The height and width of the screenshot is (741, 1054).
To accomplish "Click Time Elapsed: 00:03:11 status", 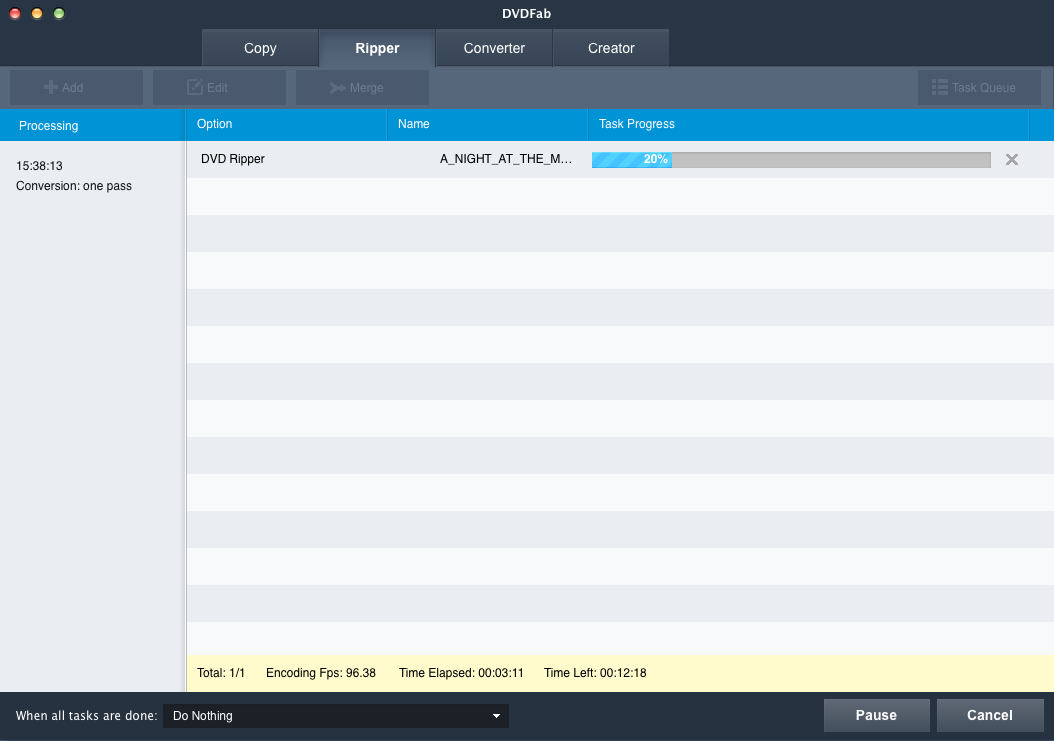I will [x=461, y=673].
